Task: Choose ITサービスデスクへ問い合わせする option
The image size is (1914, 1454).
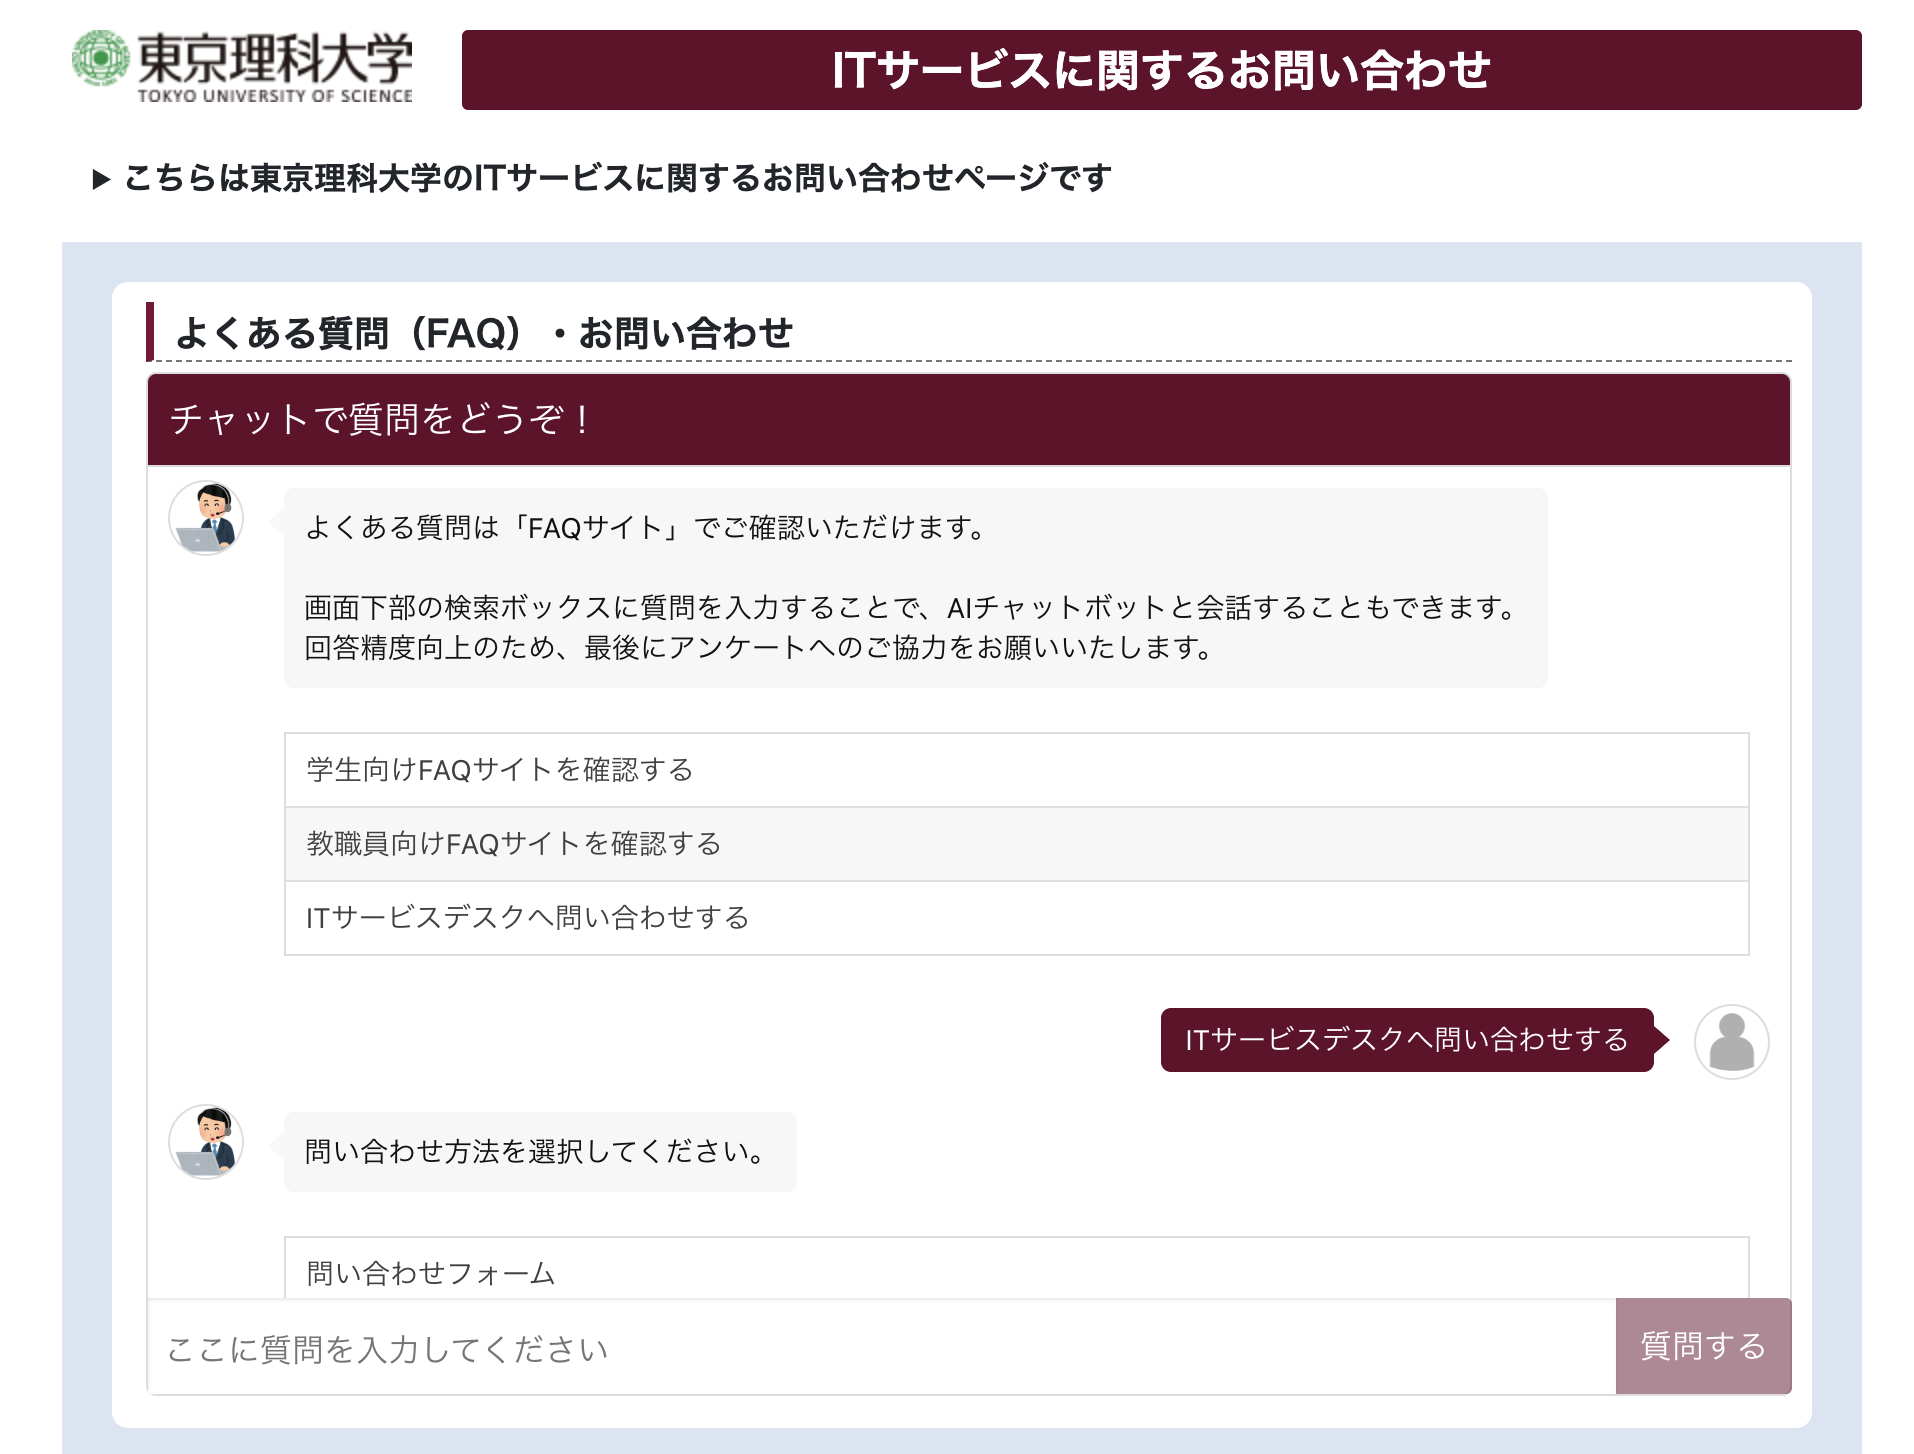Action: [x=1015, y=916]
